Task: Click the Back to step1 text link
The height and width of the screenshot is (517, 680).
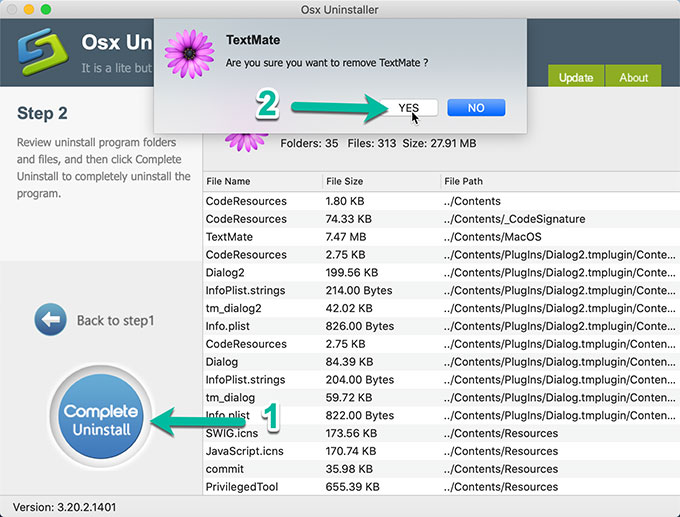Action: [115, 321]
